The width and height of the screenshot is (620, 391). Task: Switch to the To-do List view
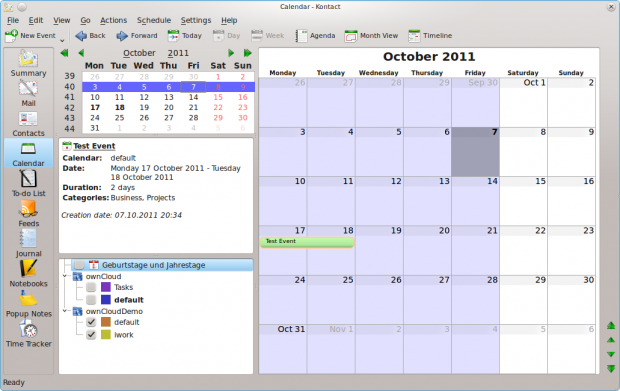click(28, 183)
